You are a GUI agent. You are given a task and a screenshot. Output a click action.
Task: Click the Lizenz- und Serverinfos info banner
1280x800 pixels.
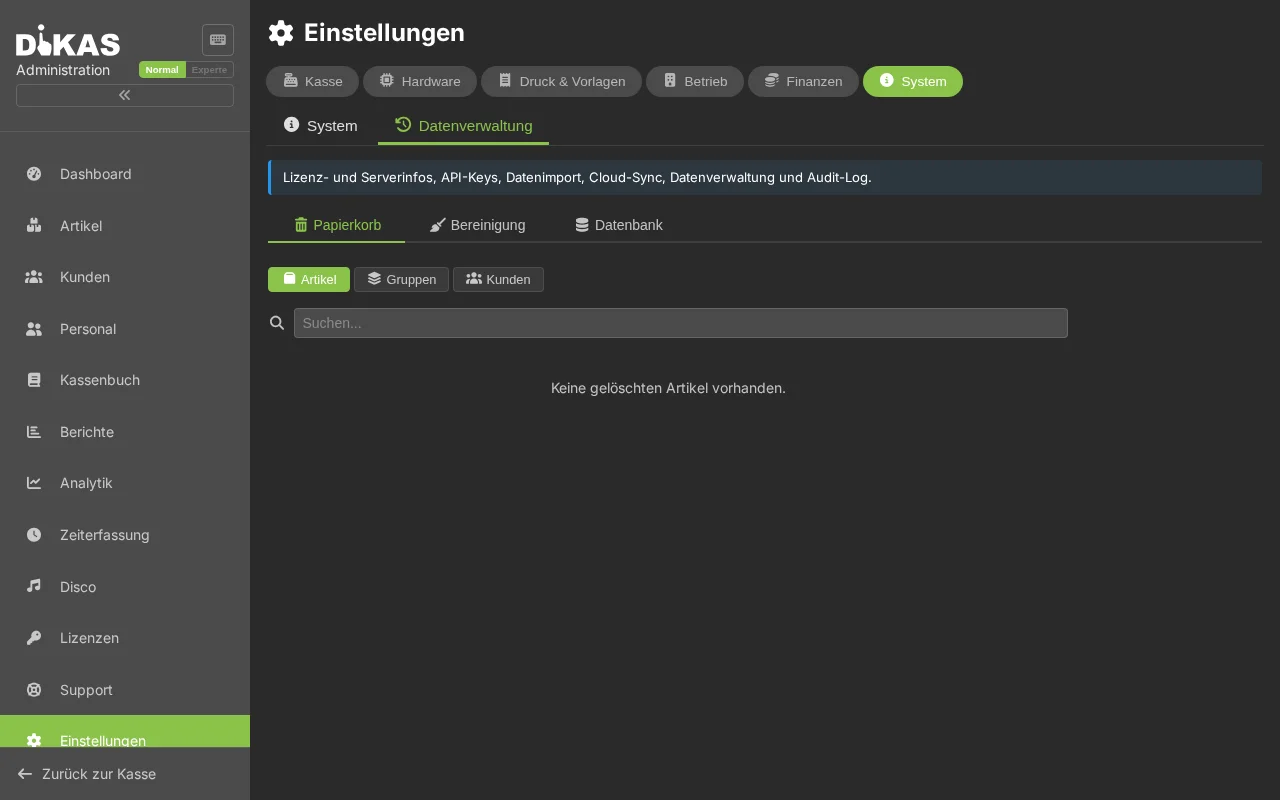coord(765,177)
